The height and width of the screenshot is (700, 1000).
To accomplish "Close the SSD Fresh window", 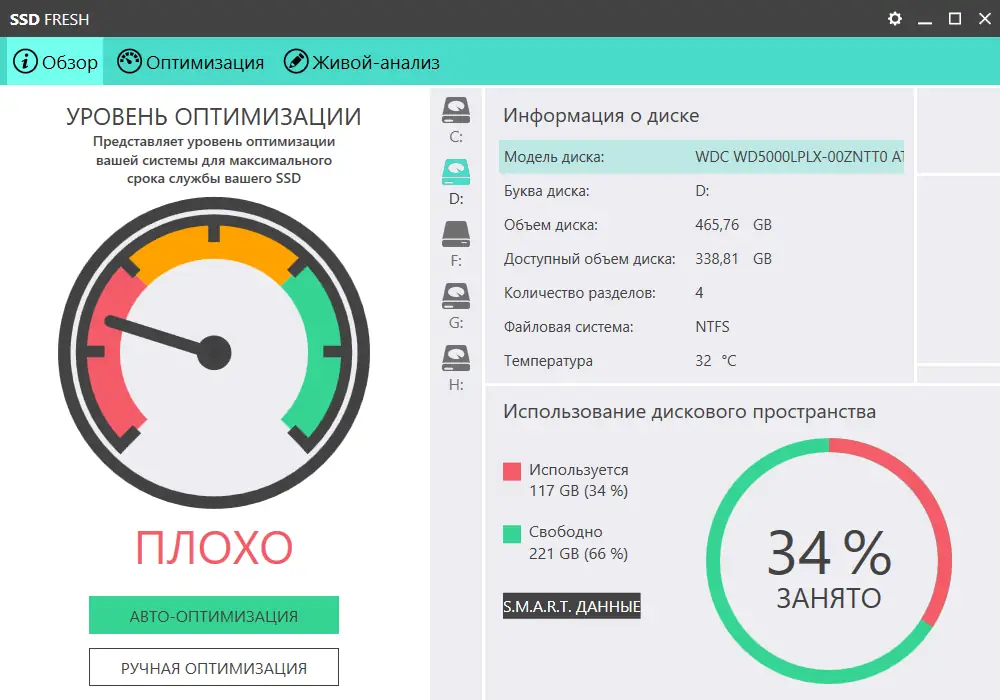I will coord(985,18).
